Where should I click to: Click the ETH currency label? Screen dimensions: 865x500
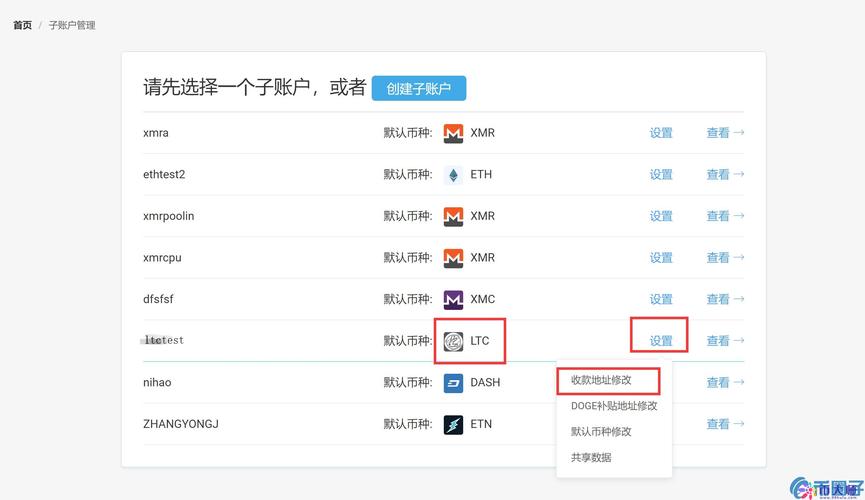pyautogui.click(x=480, y=175)
